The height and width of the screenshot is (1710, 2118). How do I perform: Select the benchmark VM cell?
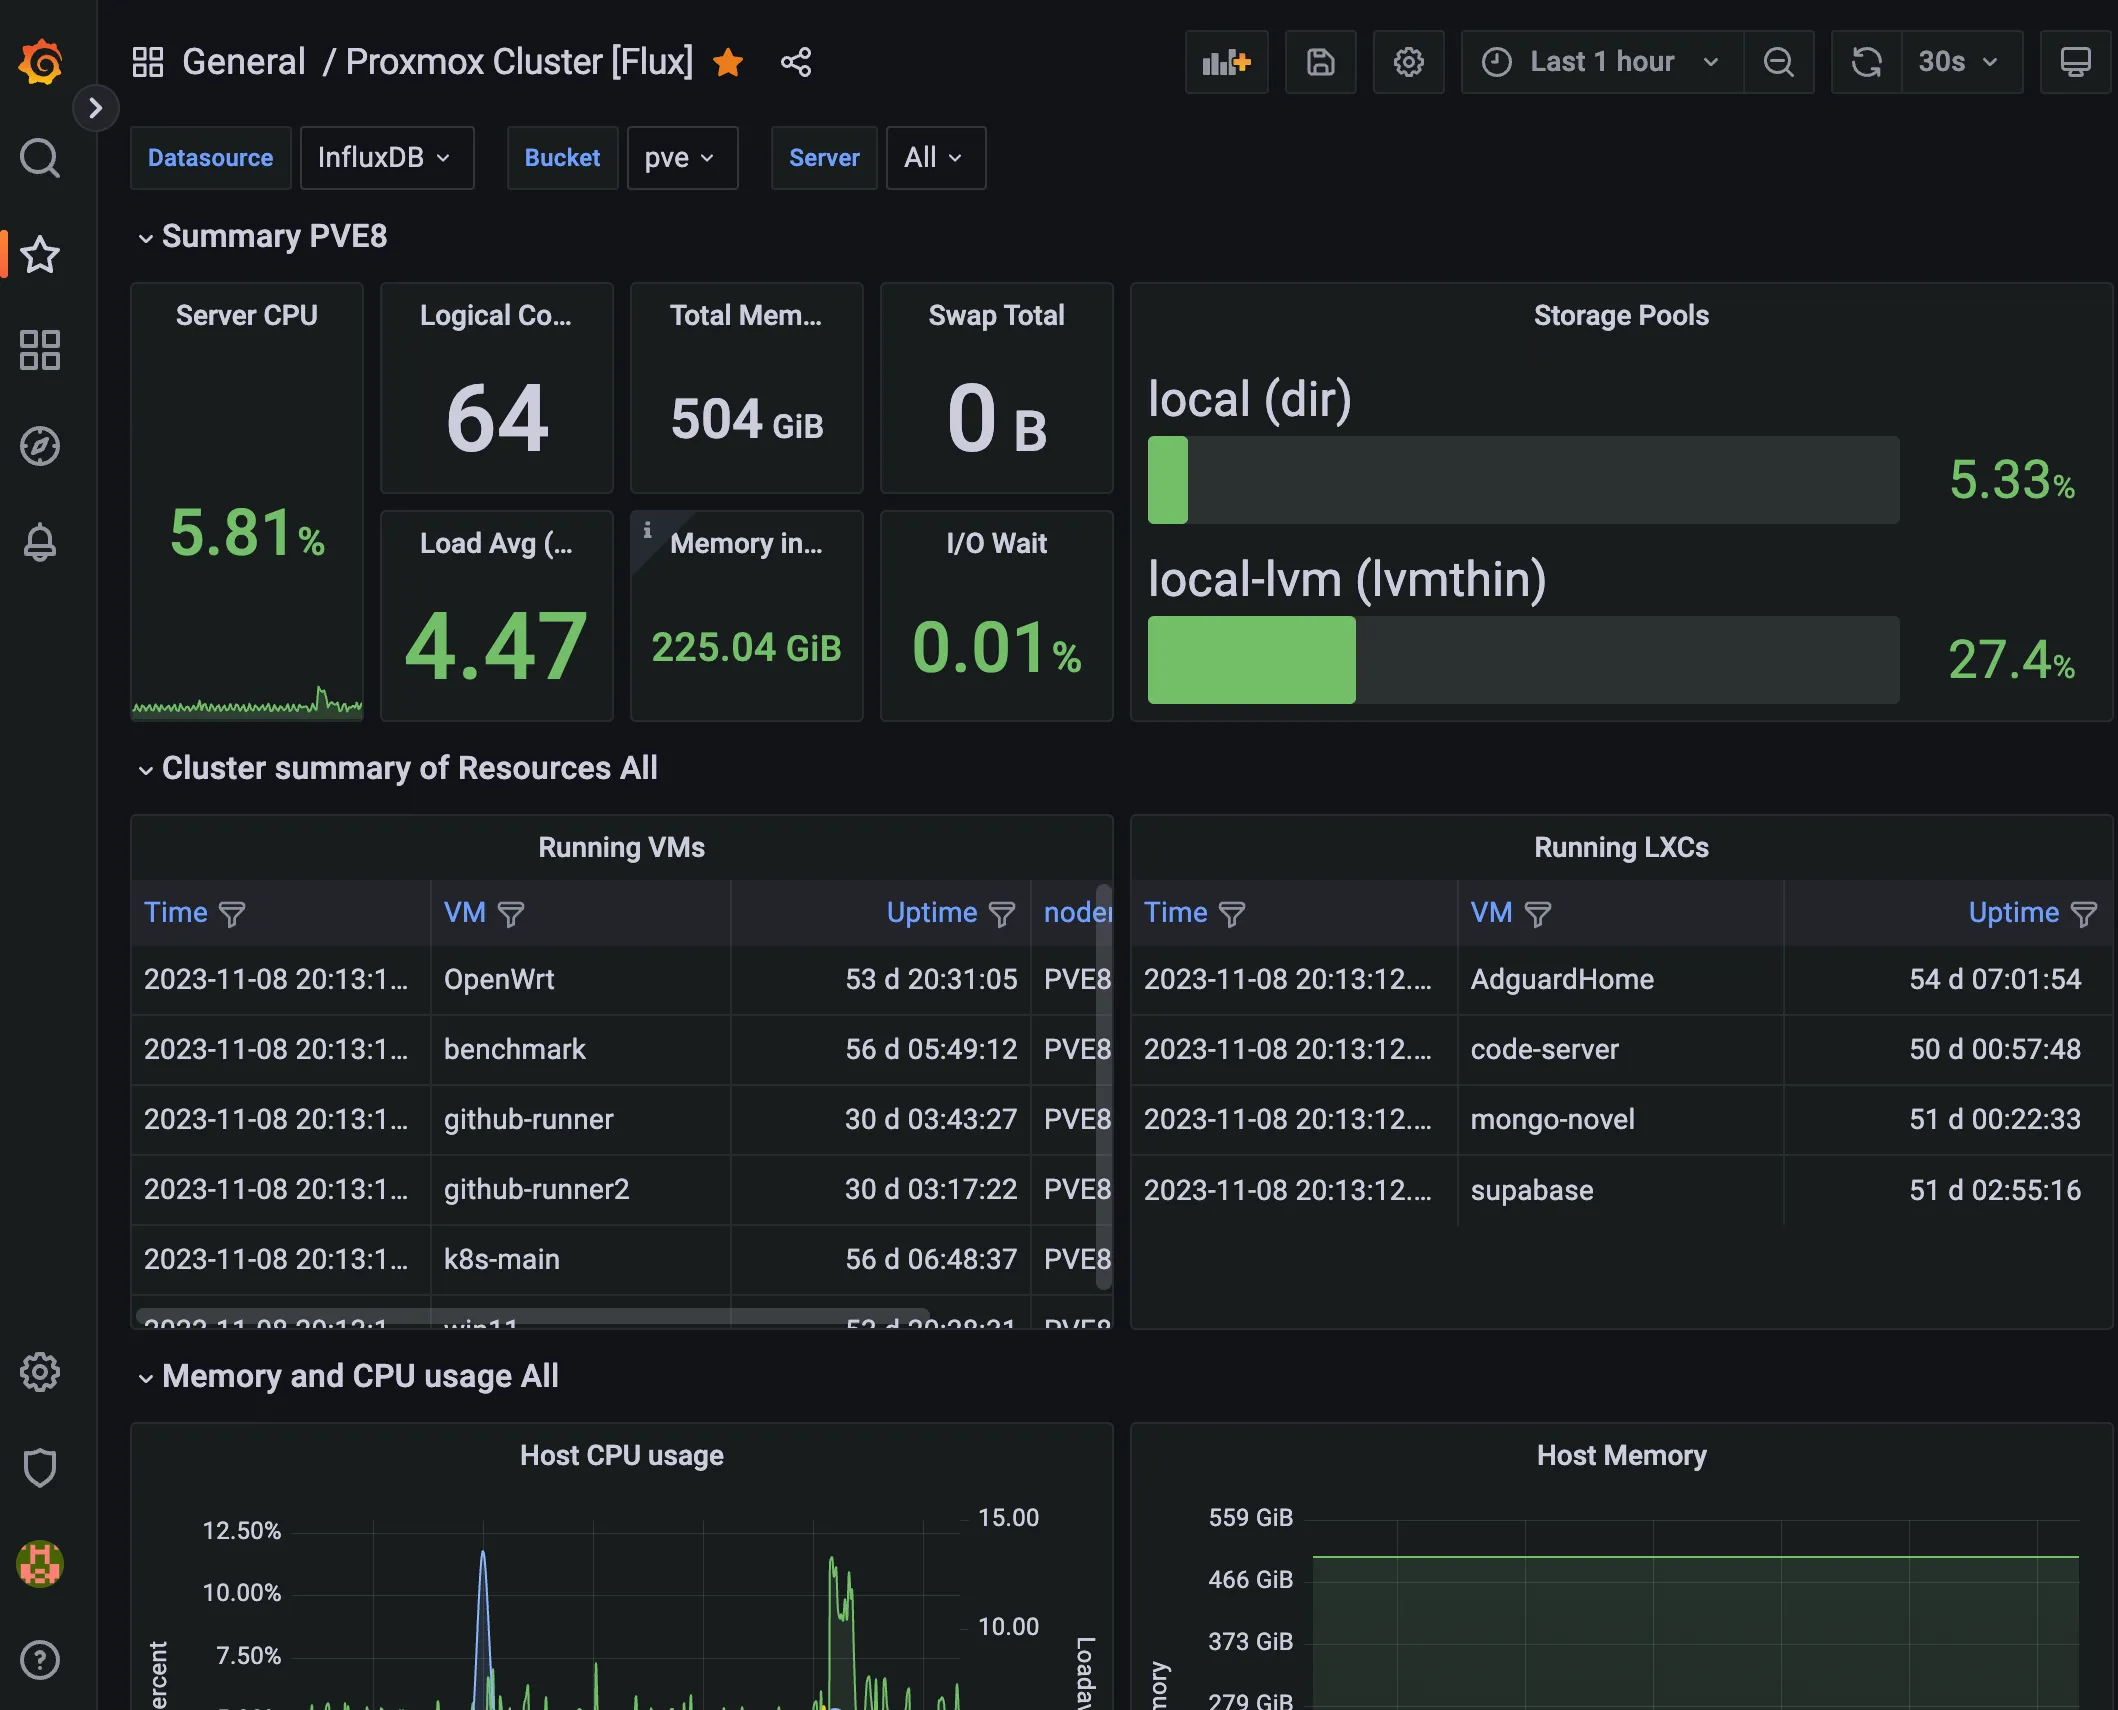(x=580, y=1050)
